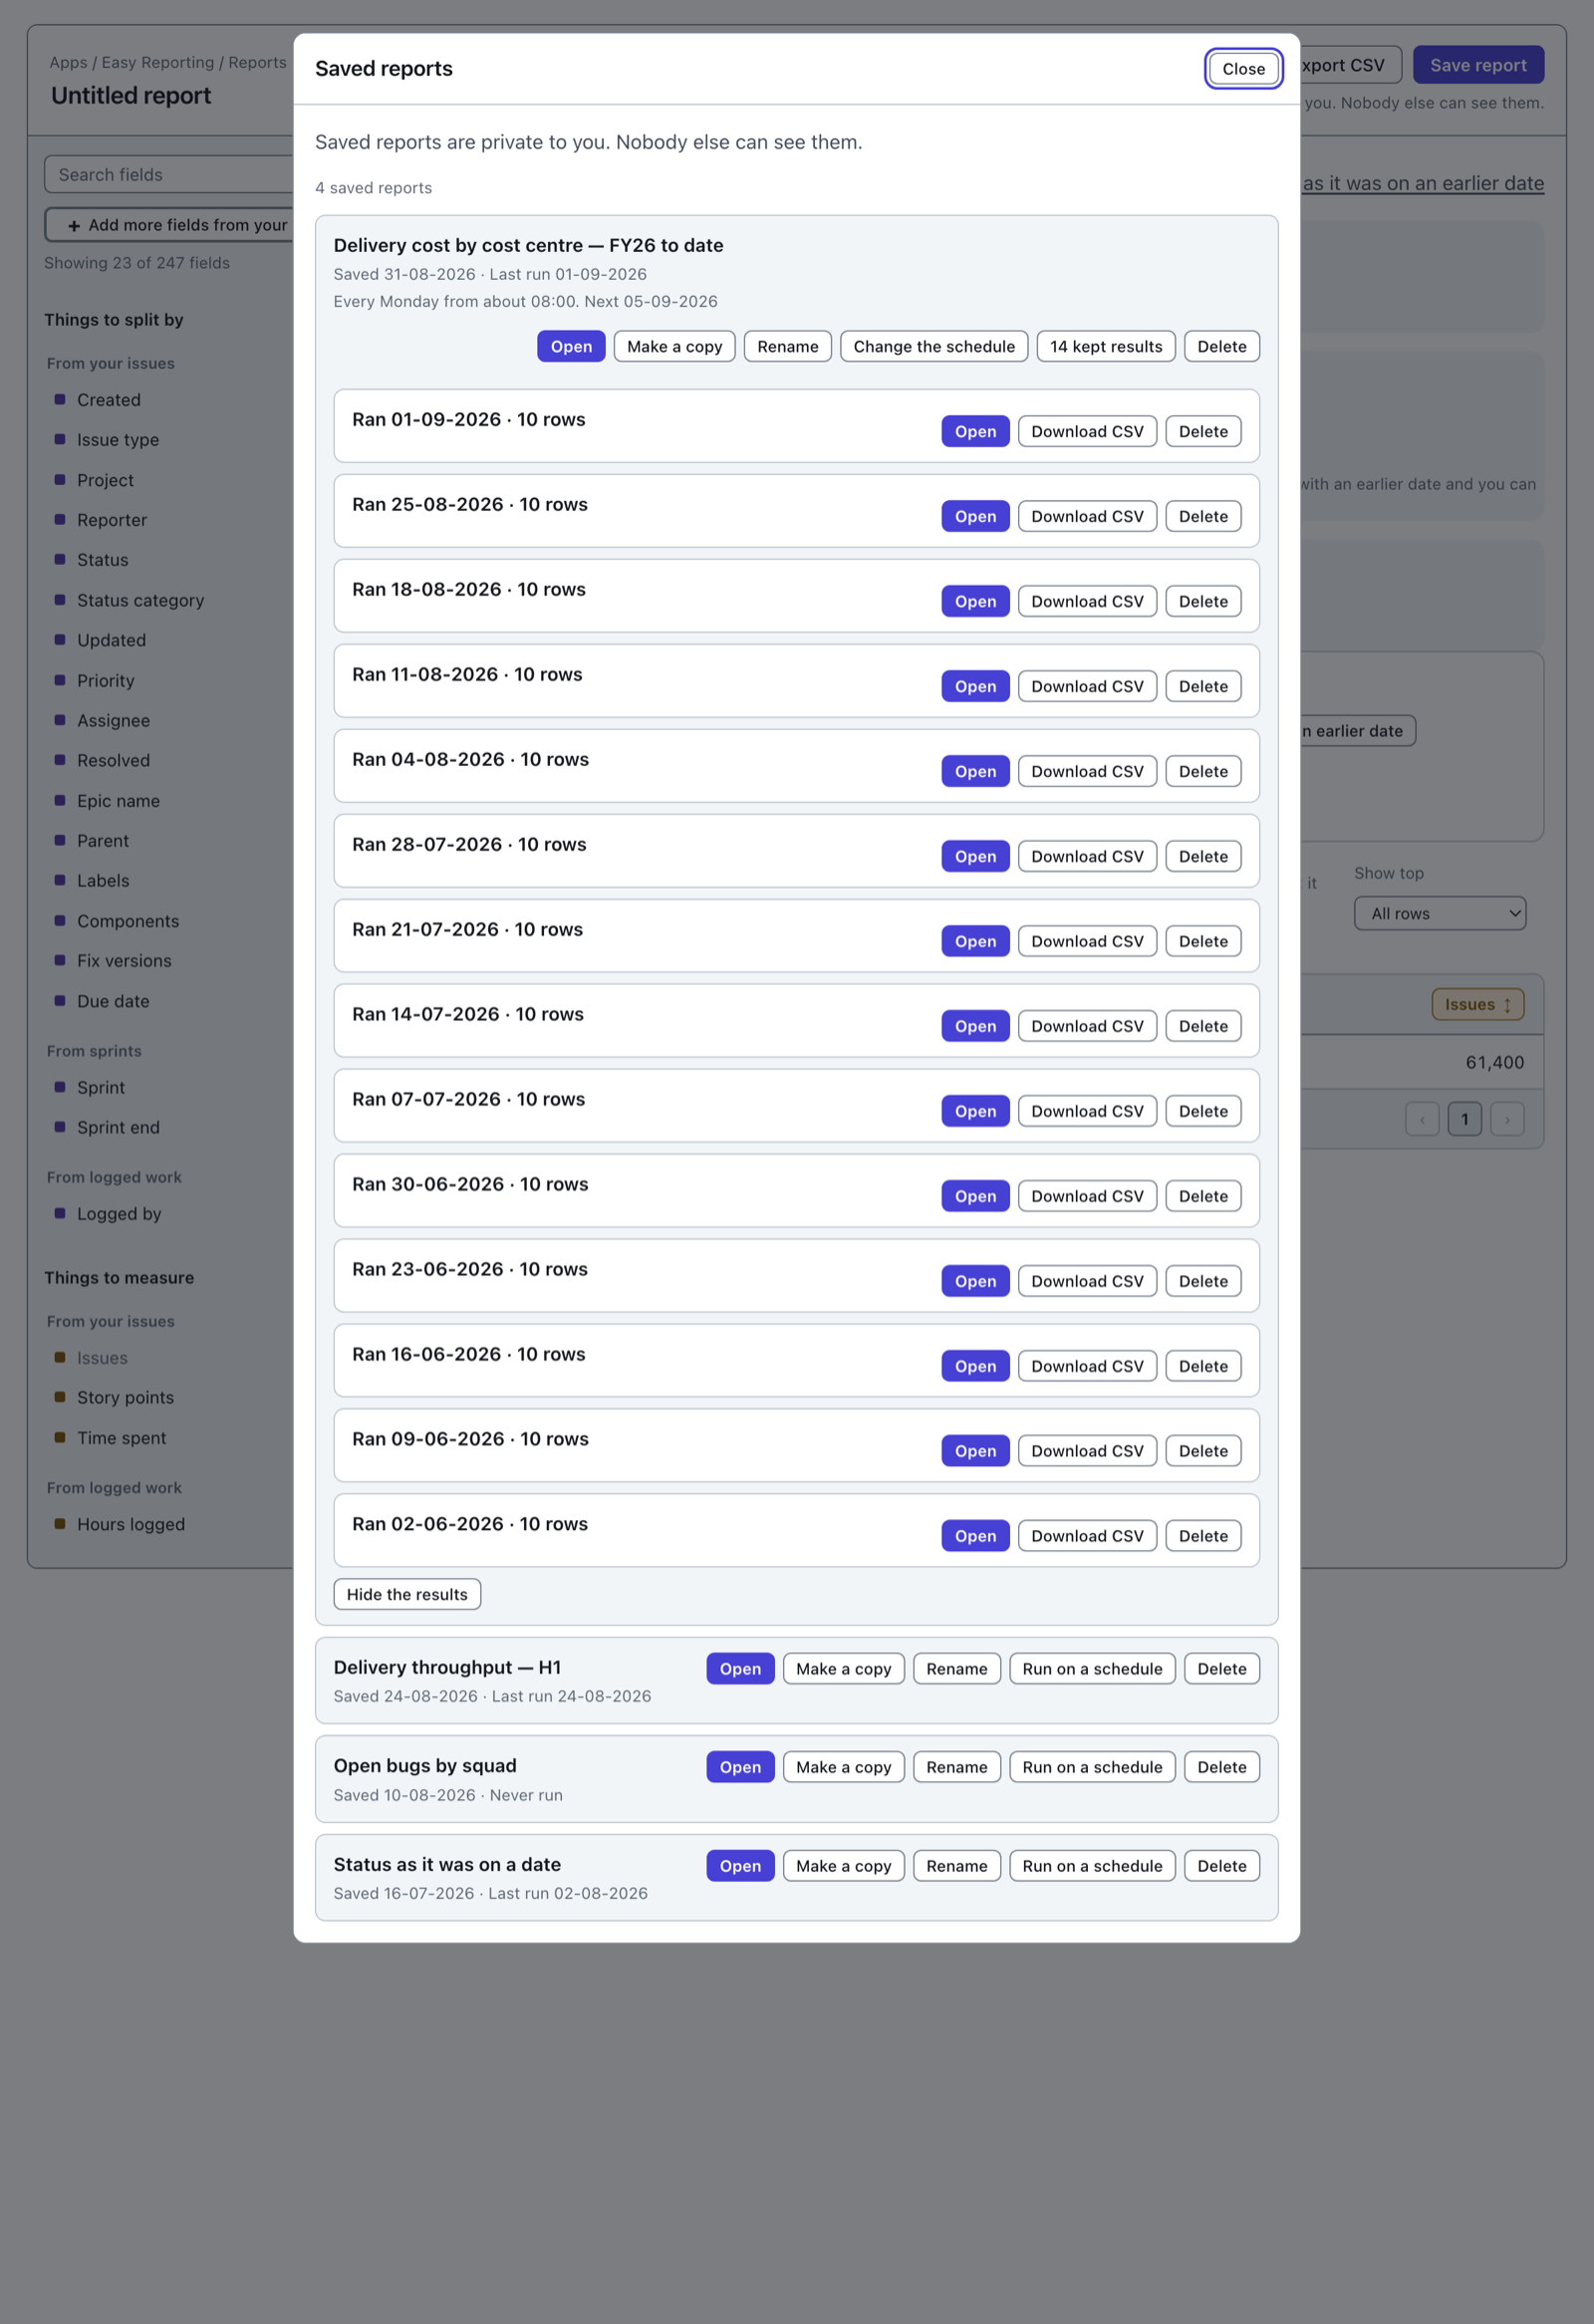
Task: Download CSV for run 14-07-2026
Action: pos(1087,1026)
